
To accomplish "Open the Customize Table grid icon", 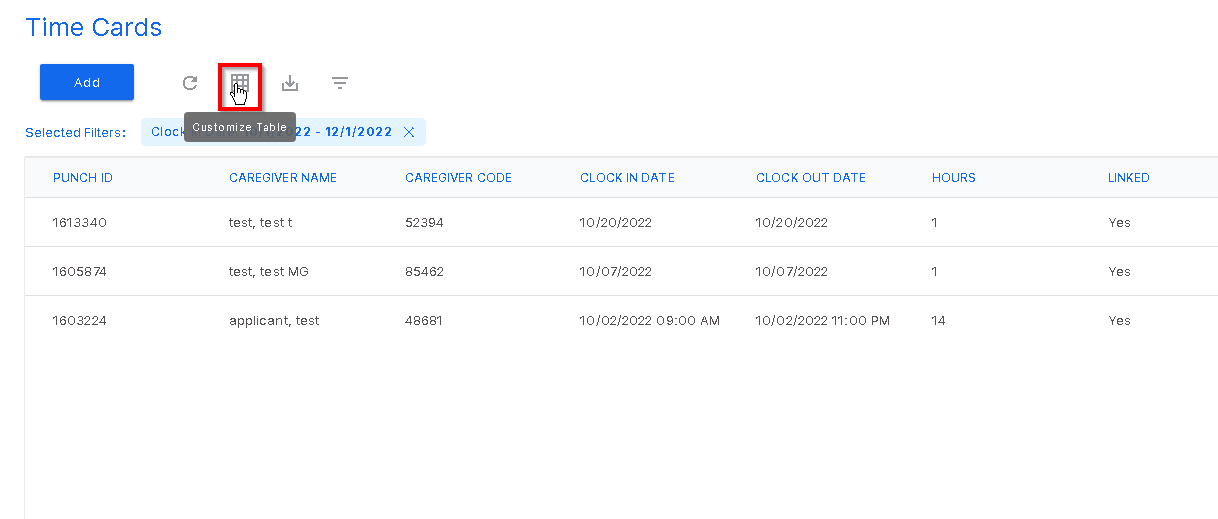I will click(x=240, y=83).
